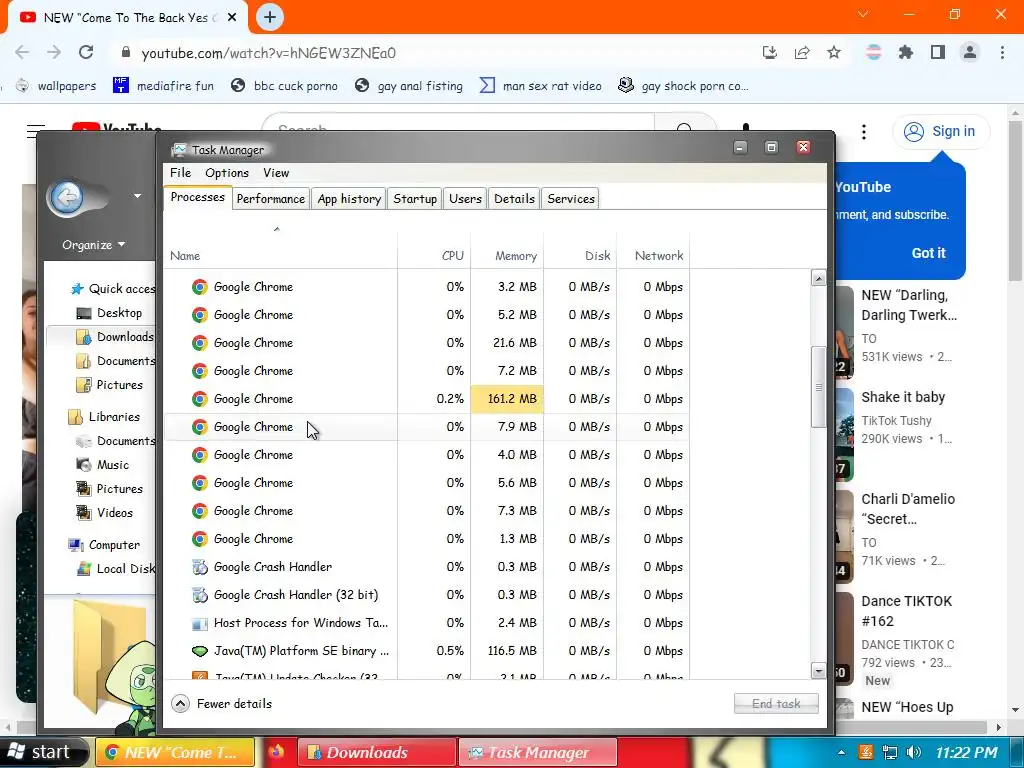Open the Dance TIKTOK #162 video
The height and width of the screenshot is (768, 1024).
point(906,611)
